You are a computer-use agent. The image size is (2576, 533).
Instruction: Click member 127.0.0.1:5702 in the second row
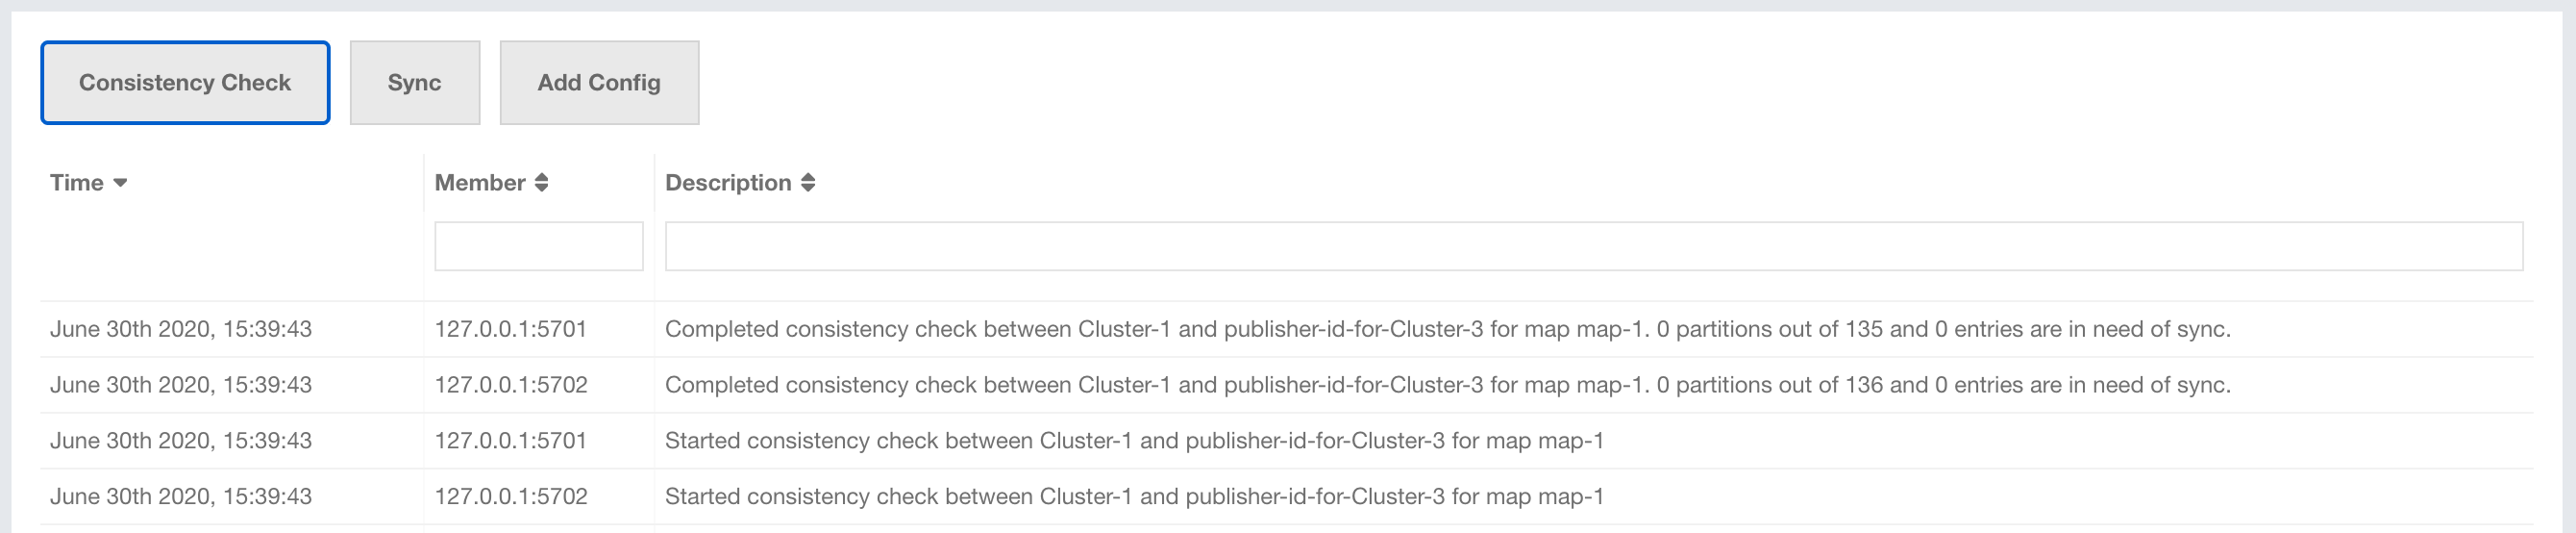point(510,385)
